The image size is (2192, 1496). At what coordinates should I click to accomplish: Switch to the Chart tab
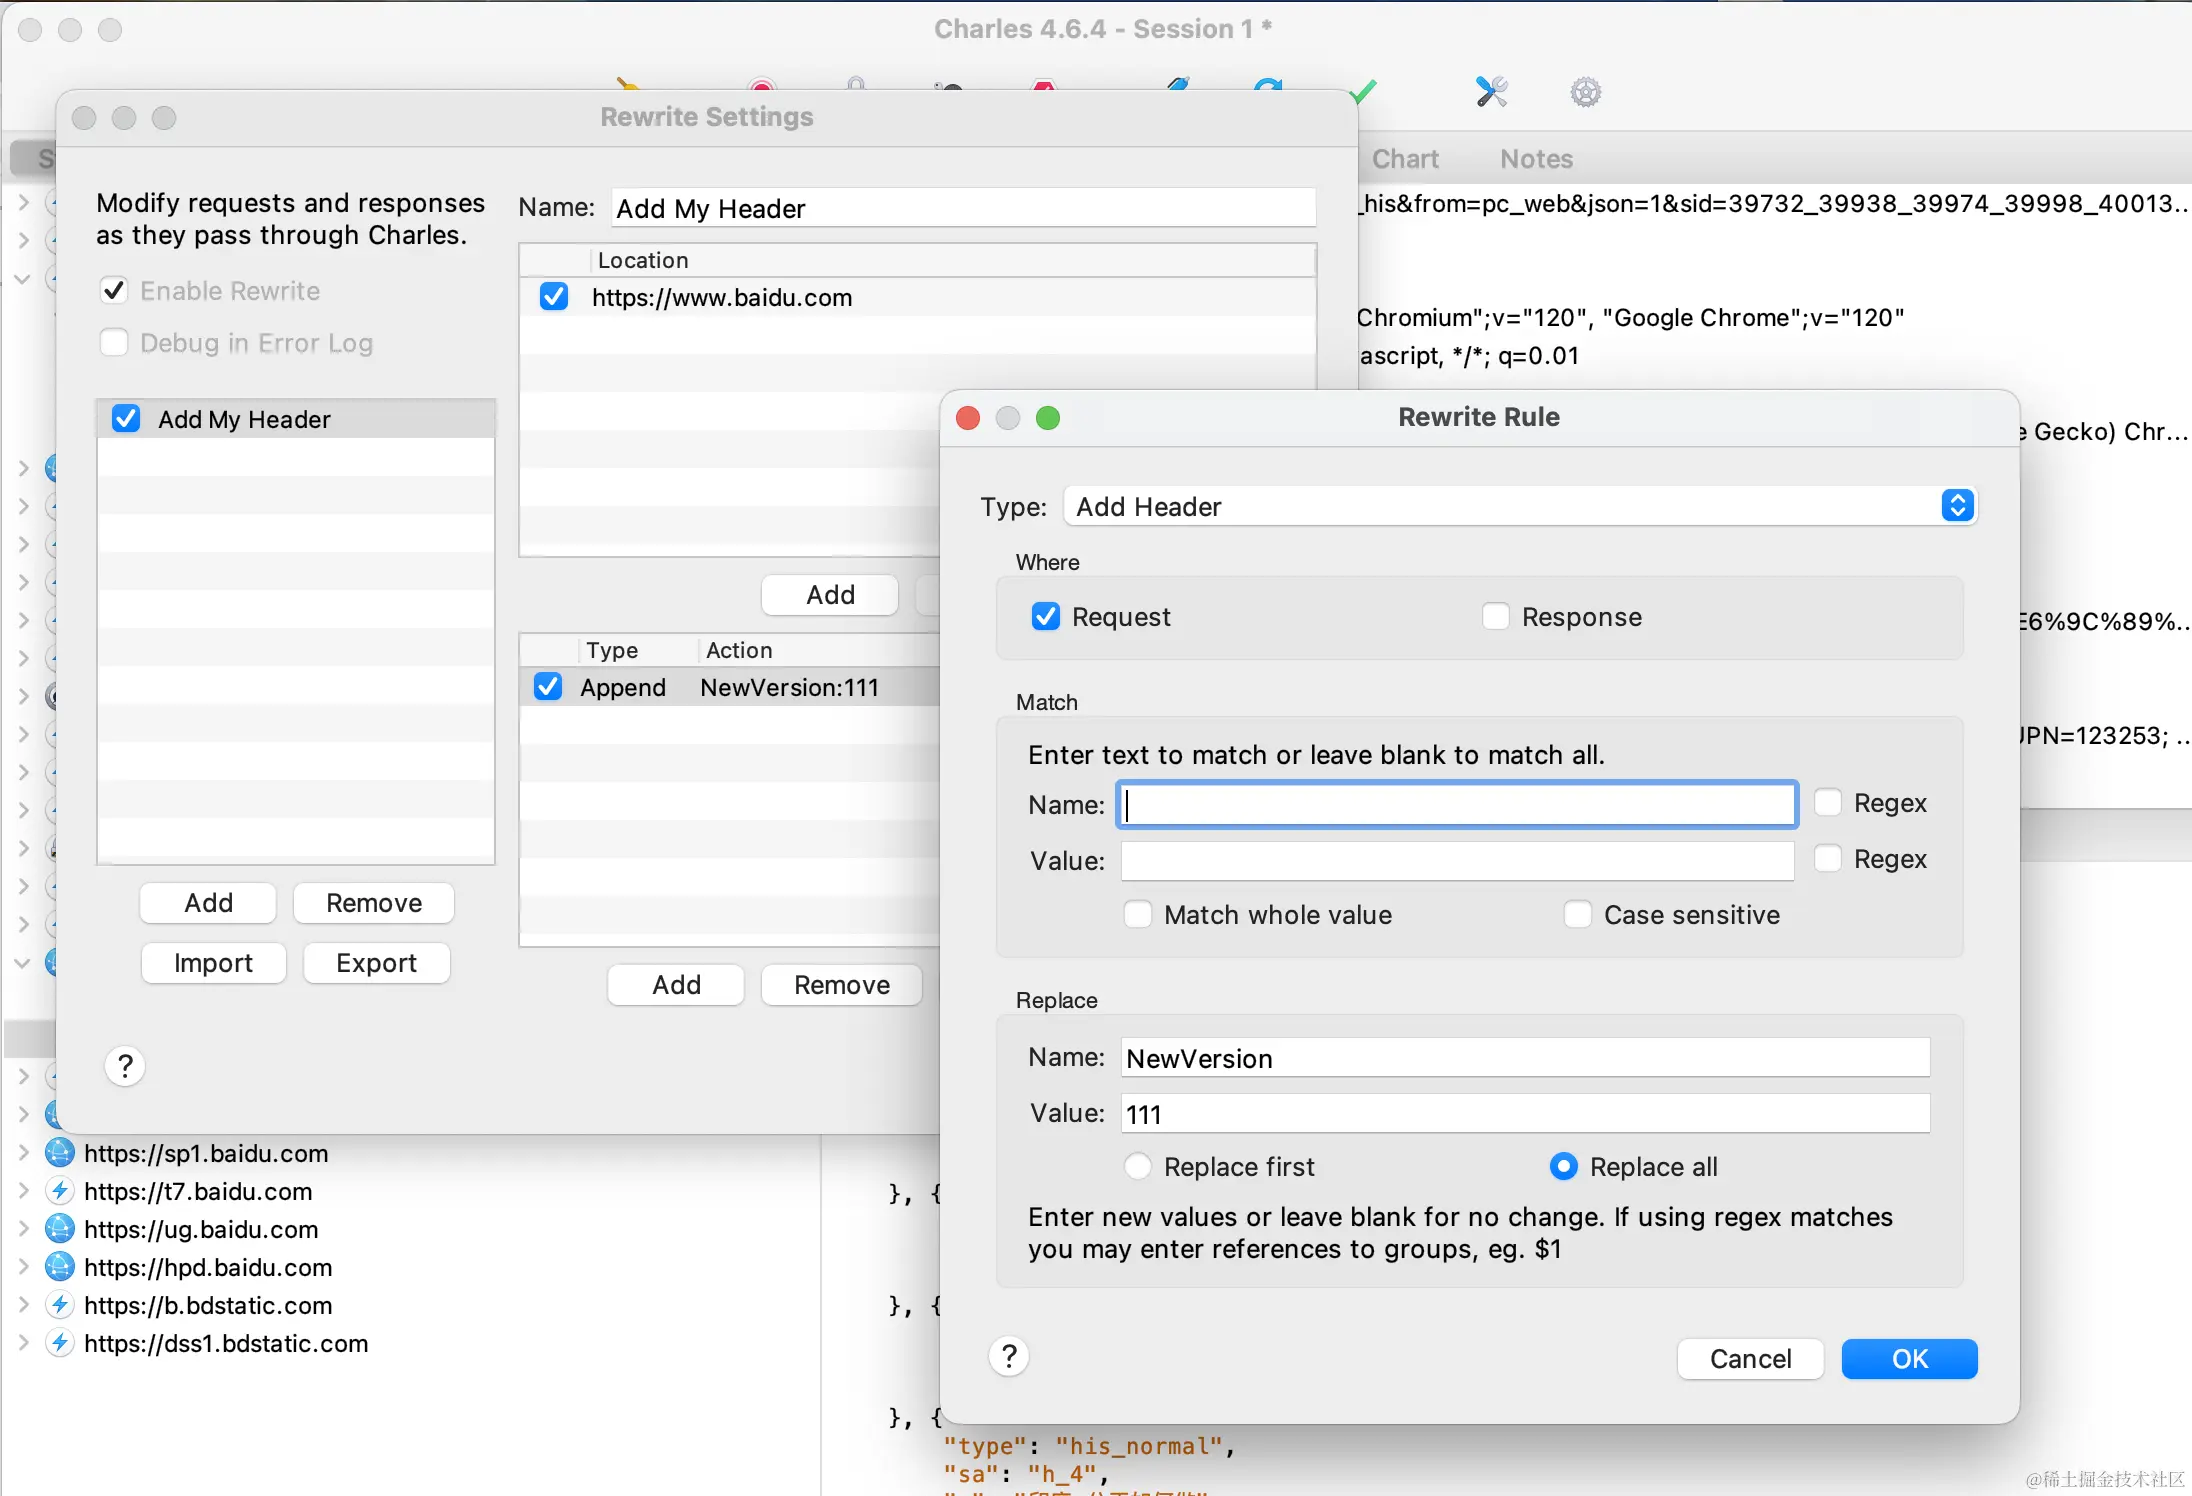[x=1405, y=159]
